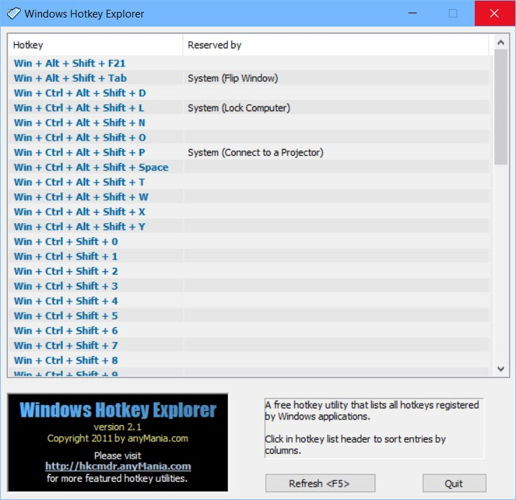Open the http://hkcmdr.anyMania.com link
This screenshot has width=516, height=500.
118,466
